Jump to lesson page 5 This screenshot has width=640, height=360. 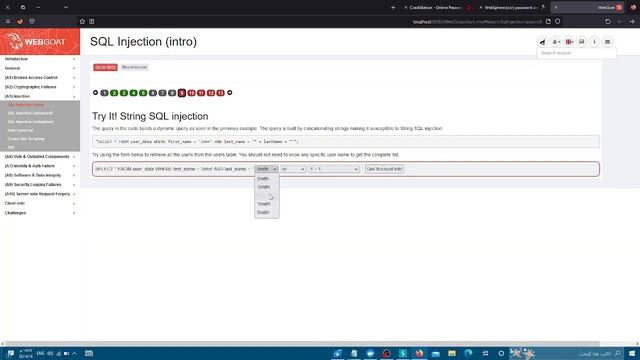pos(143,93)
